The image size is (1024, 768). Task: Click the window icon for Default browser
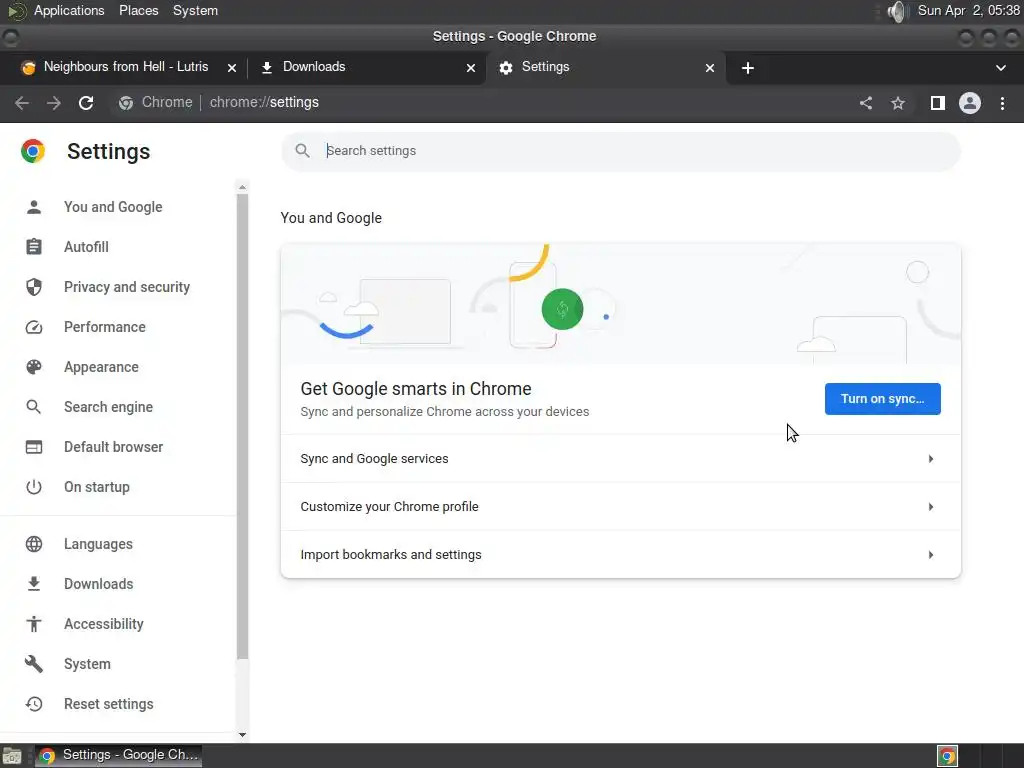(34, 447)
